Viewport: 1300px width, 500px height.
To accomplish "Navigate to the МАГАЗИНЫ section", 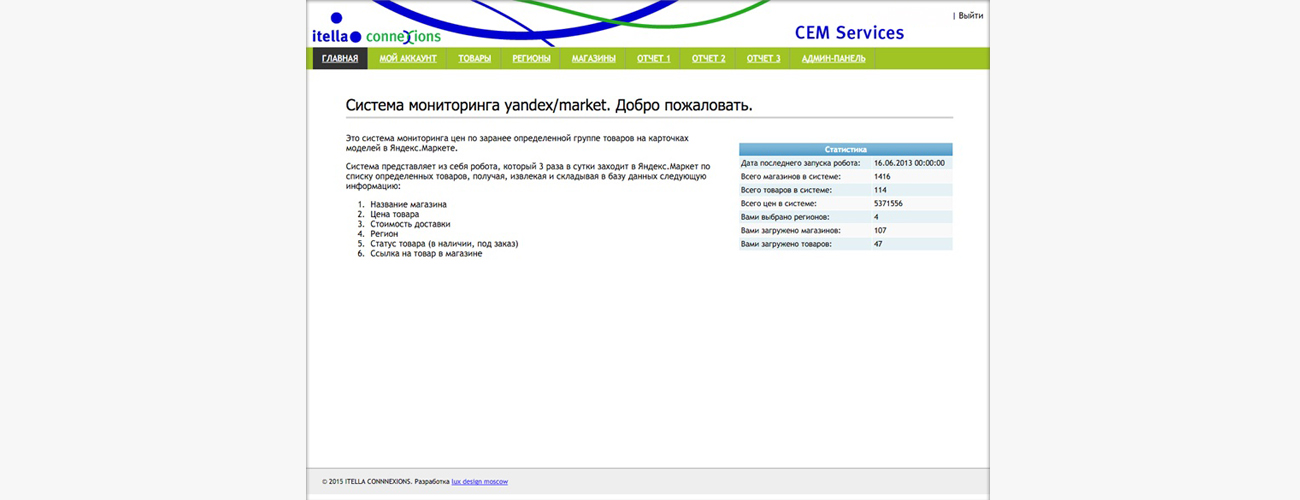I will point(593,59).
